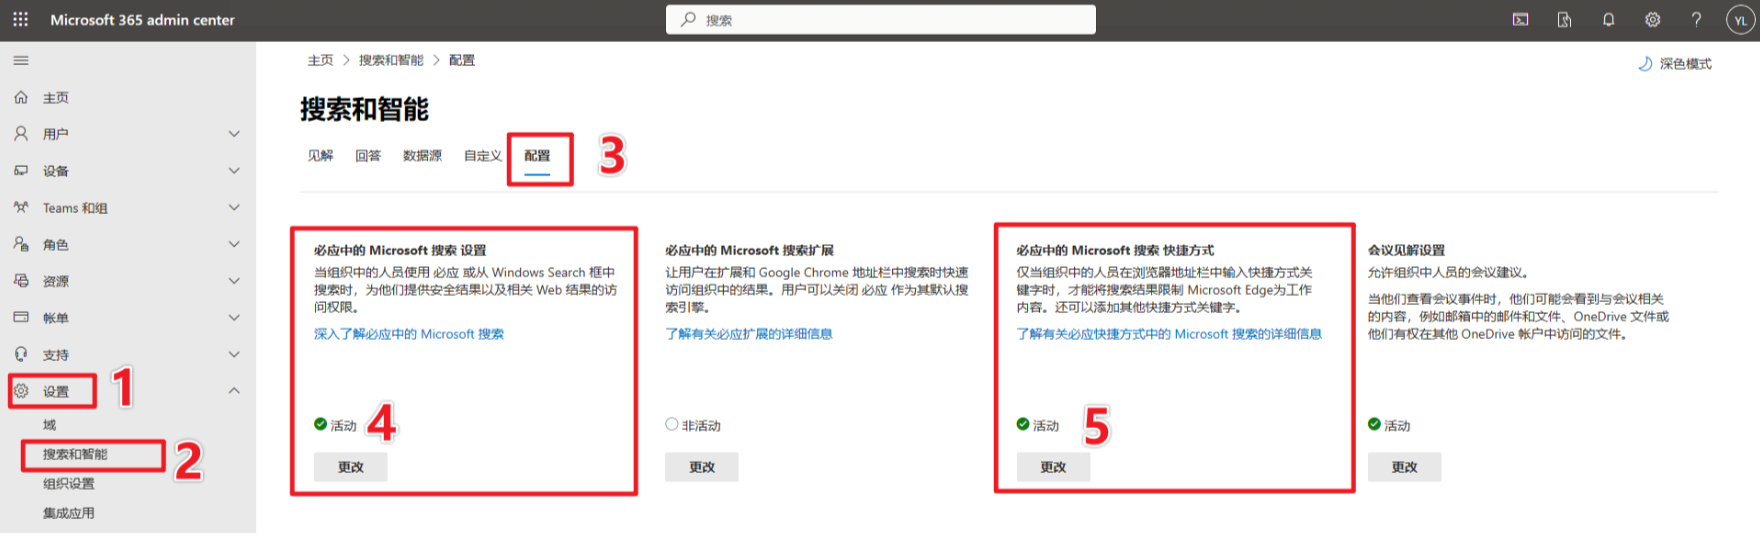Screen dimensions: 1760x533
Task: Open 了解有关必应扩展的详细信息 link
Action: 748,334
